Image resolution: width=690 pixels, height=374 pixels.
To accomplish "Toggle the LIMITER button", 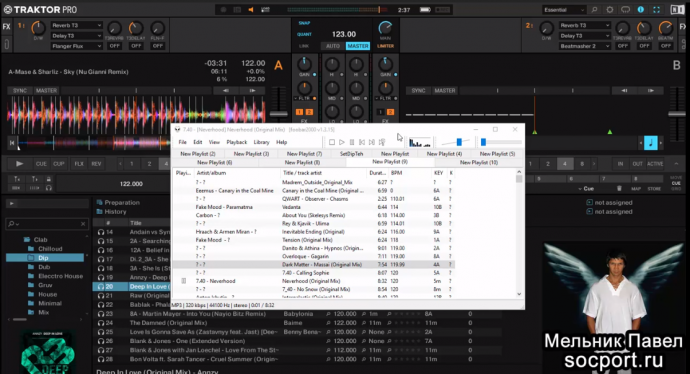I will 385,46.
